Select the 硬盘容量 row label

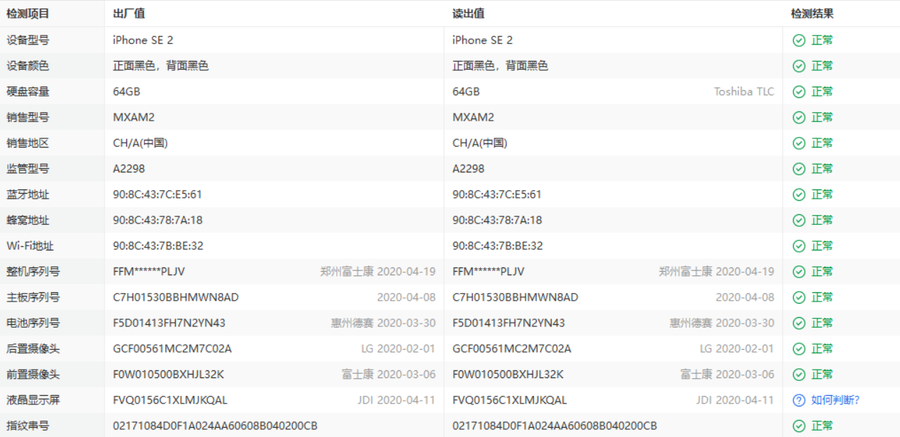28,92
